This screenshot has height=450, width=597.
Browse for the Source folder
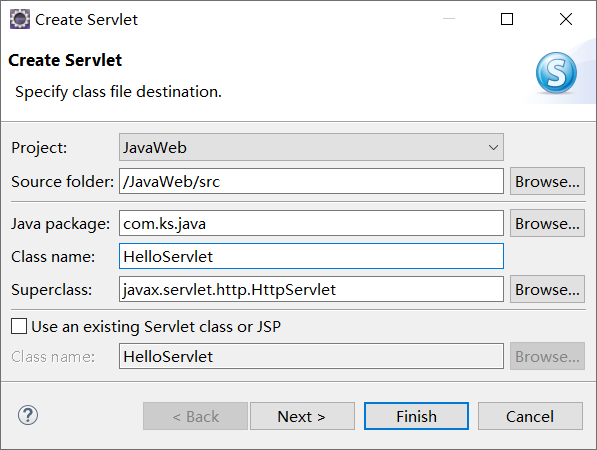(x=547, y=181)
